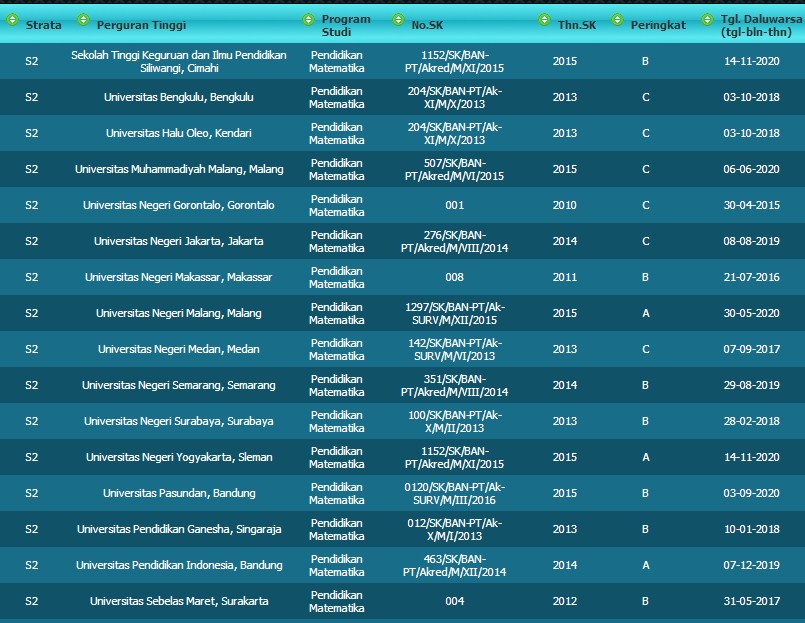The image size is (805, 623).
Task: Click expiry date 21-07-2016
Action: [751, 277]
